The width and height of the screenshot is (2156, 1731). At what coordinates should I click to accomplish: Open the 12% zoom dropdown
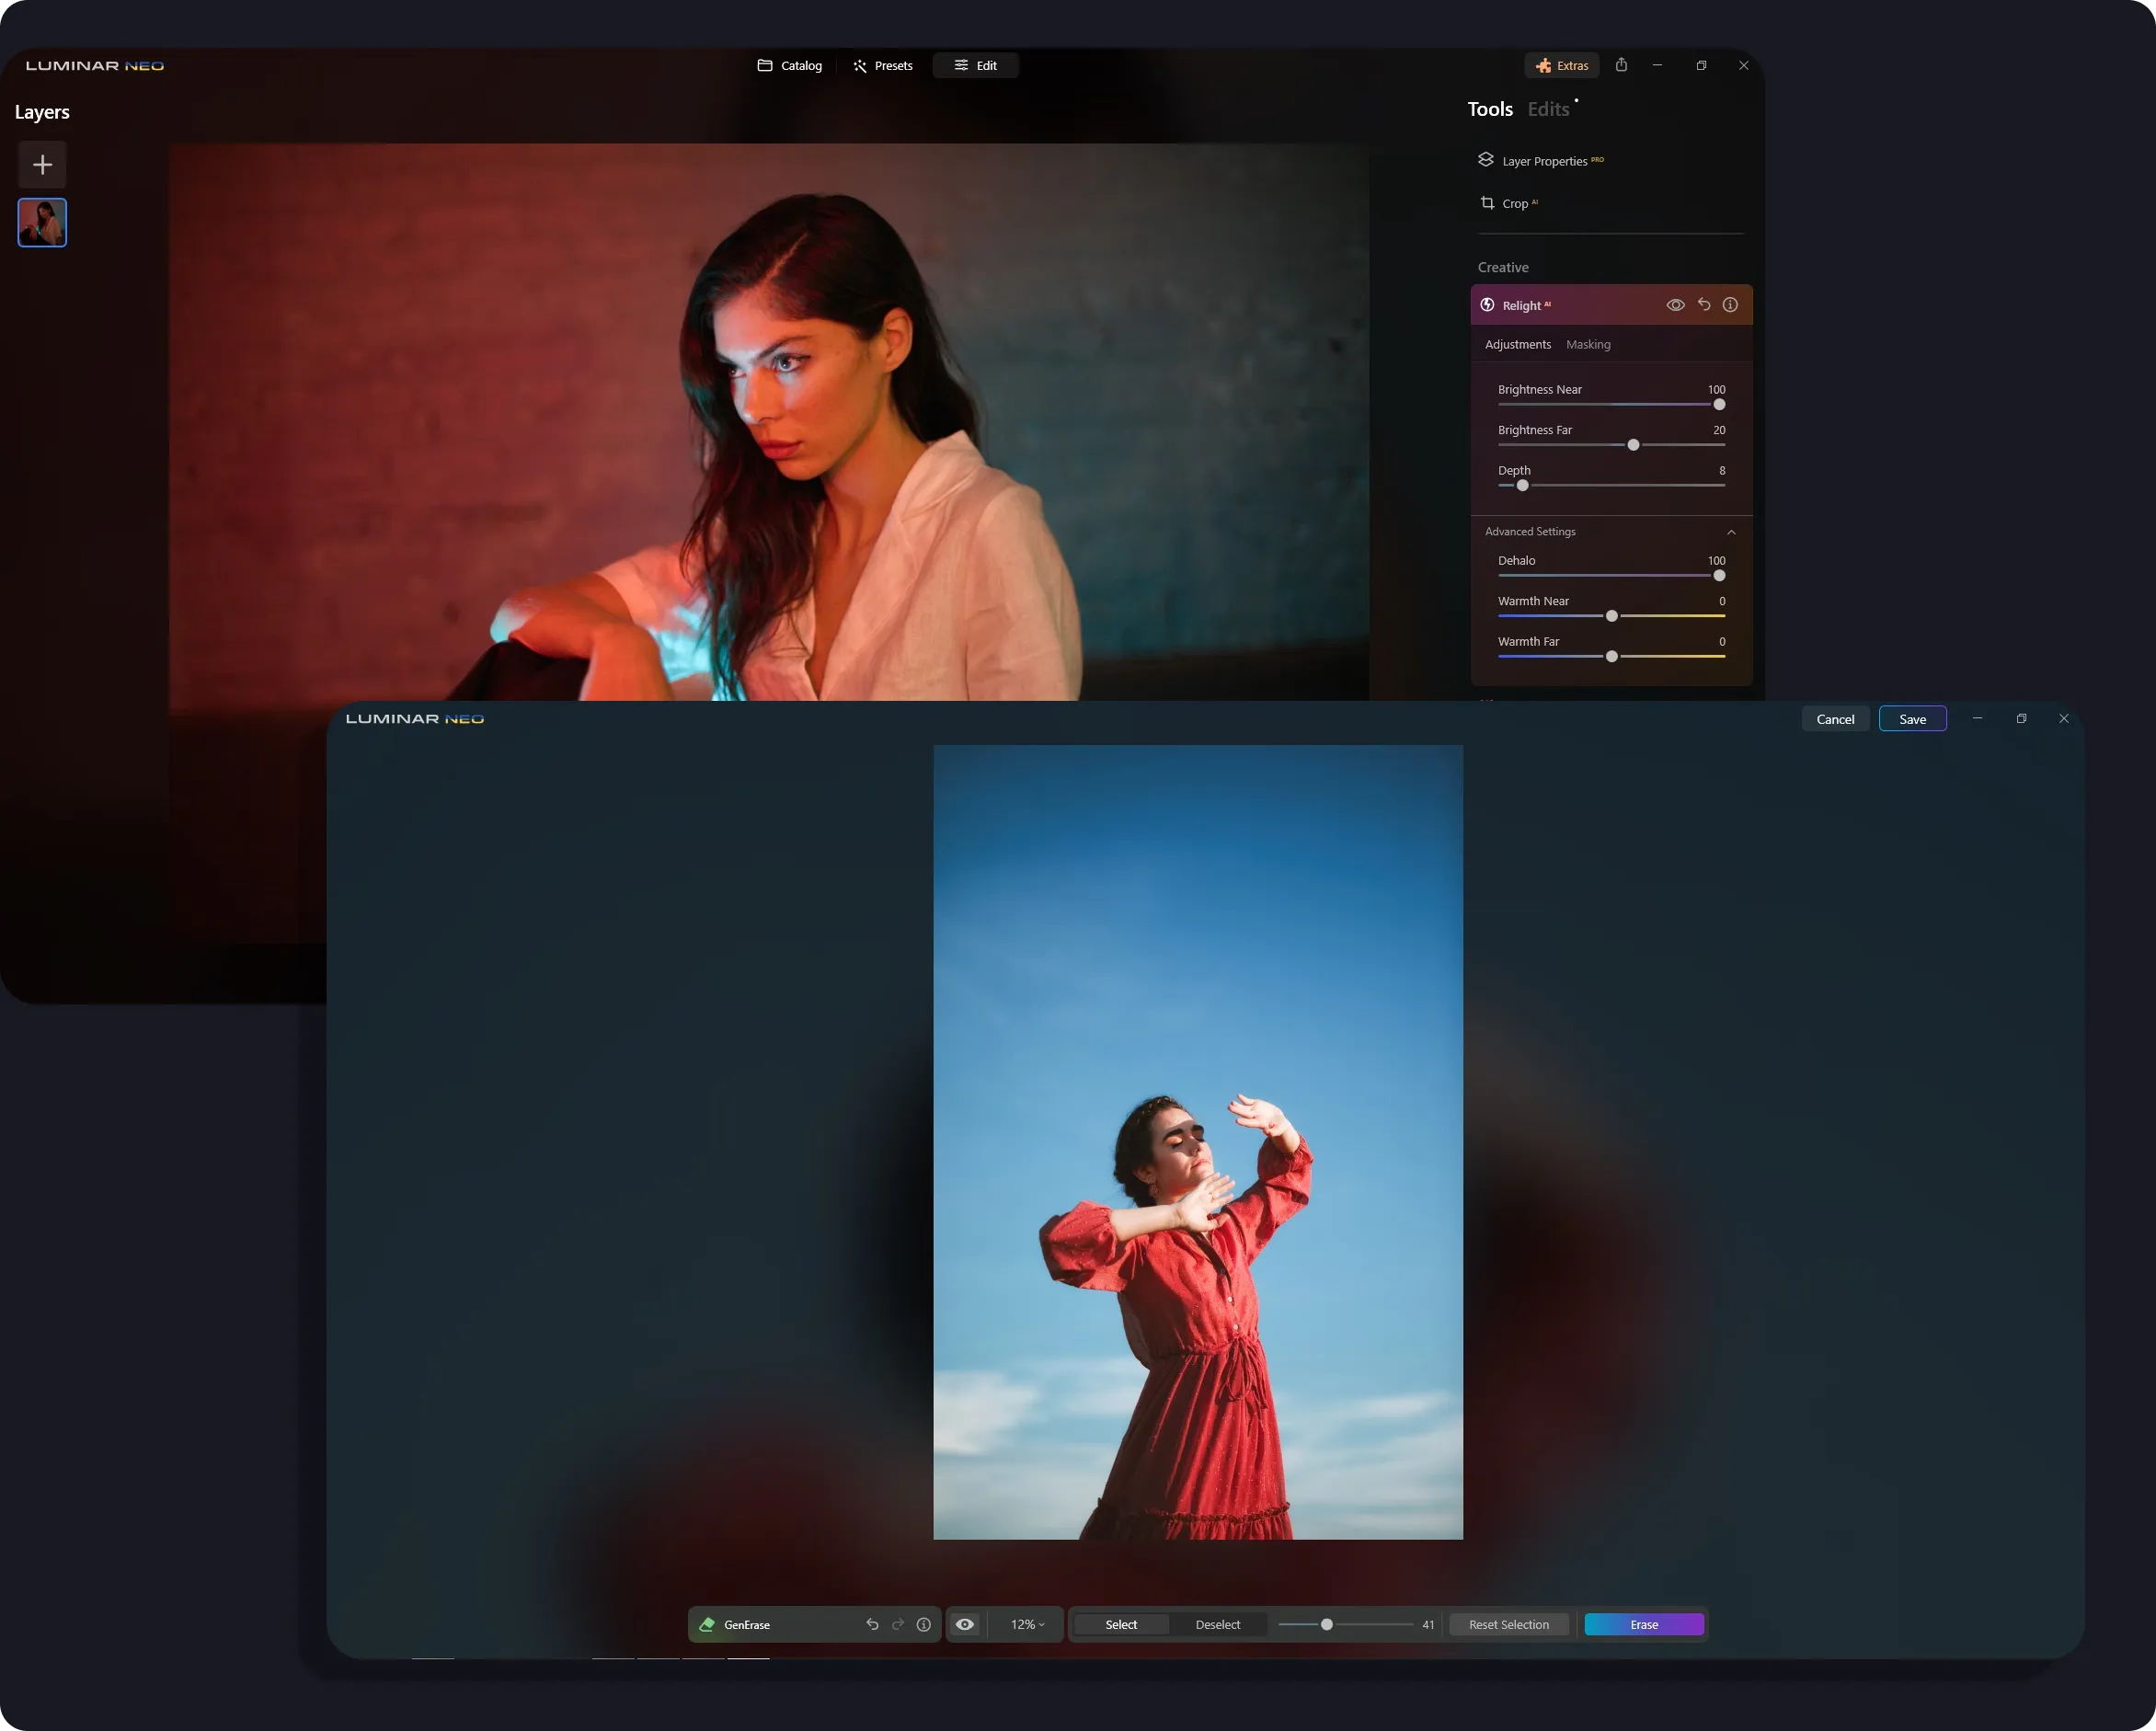point(1027,1624)
